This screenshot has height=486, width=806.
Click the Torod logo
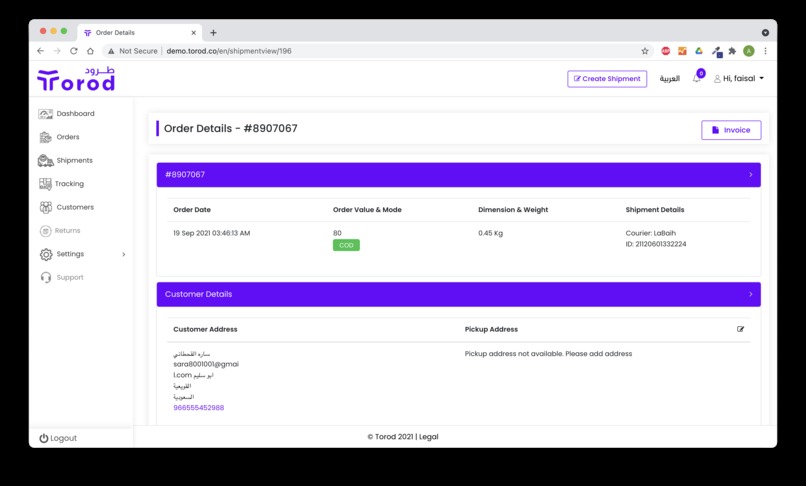[76, 79]
